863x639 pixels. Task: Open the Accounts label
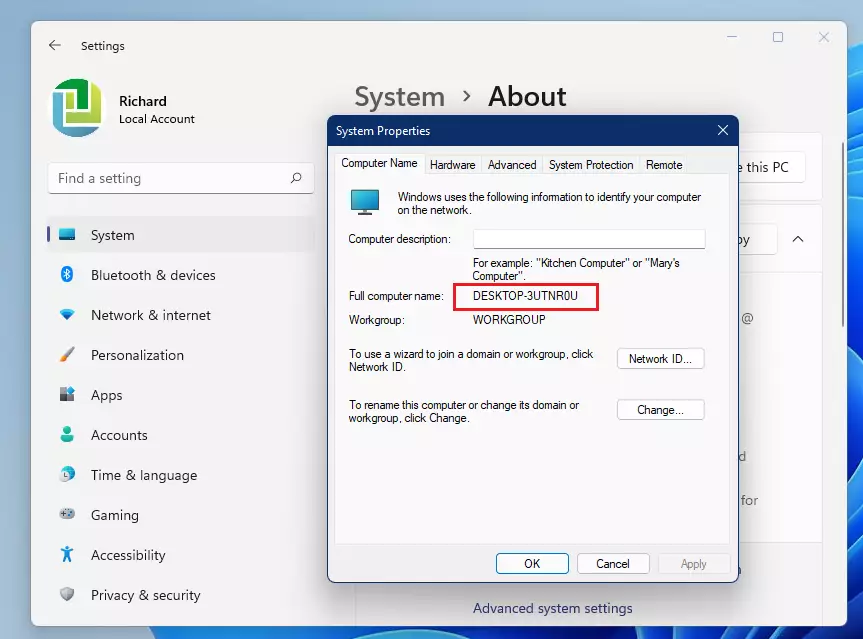pyautogui.click(x=119, y=435)
